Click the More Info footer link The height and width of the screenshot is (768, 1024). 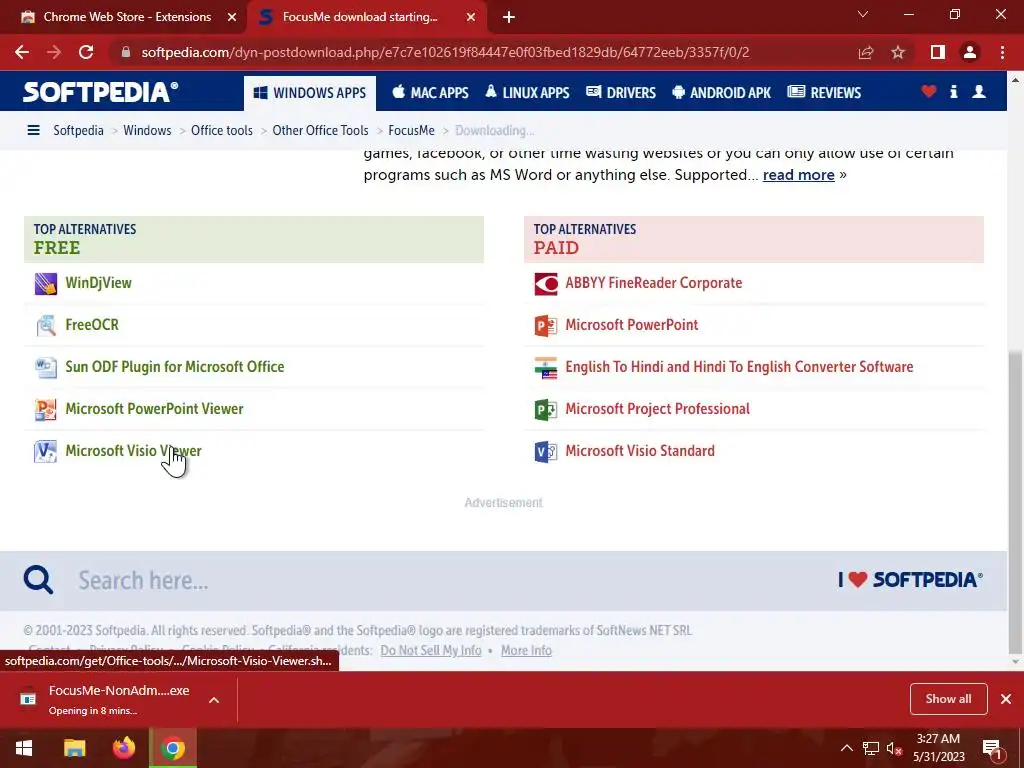pyautogui.click(x=526, y=650)
